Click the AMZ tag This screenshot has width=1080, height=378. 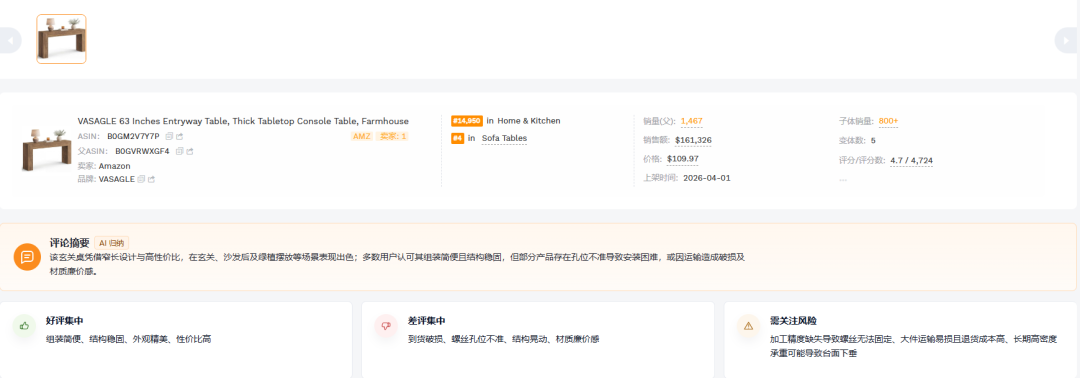[x=362, y=136]
